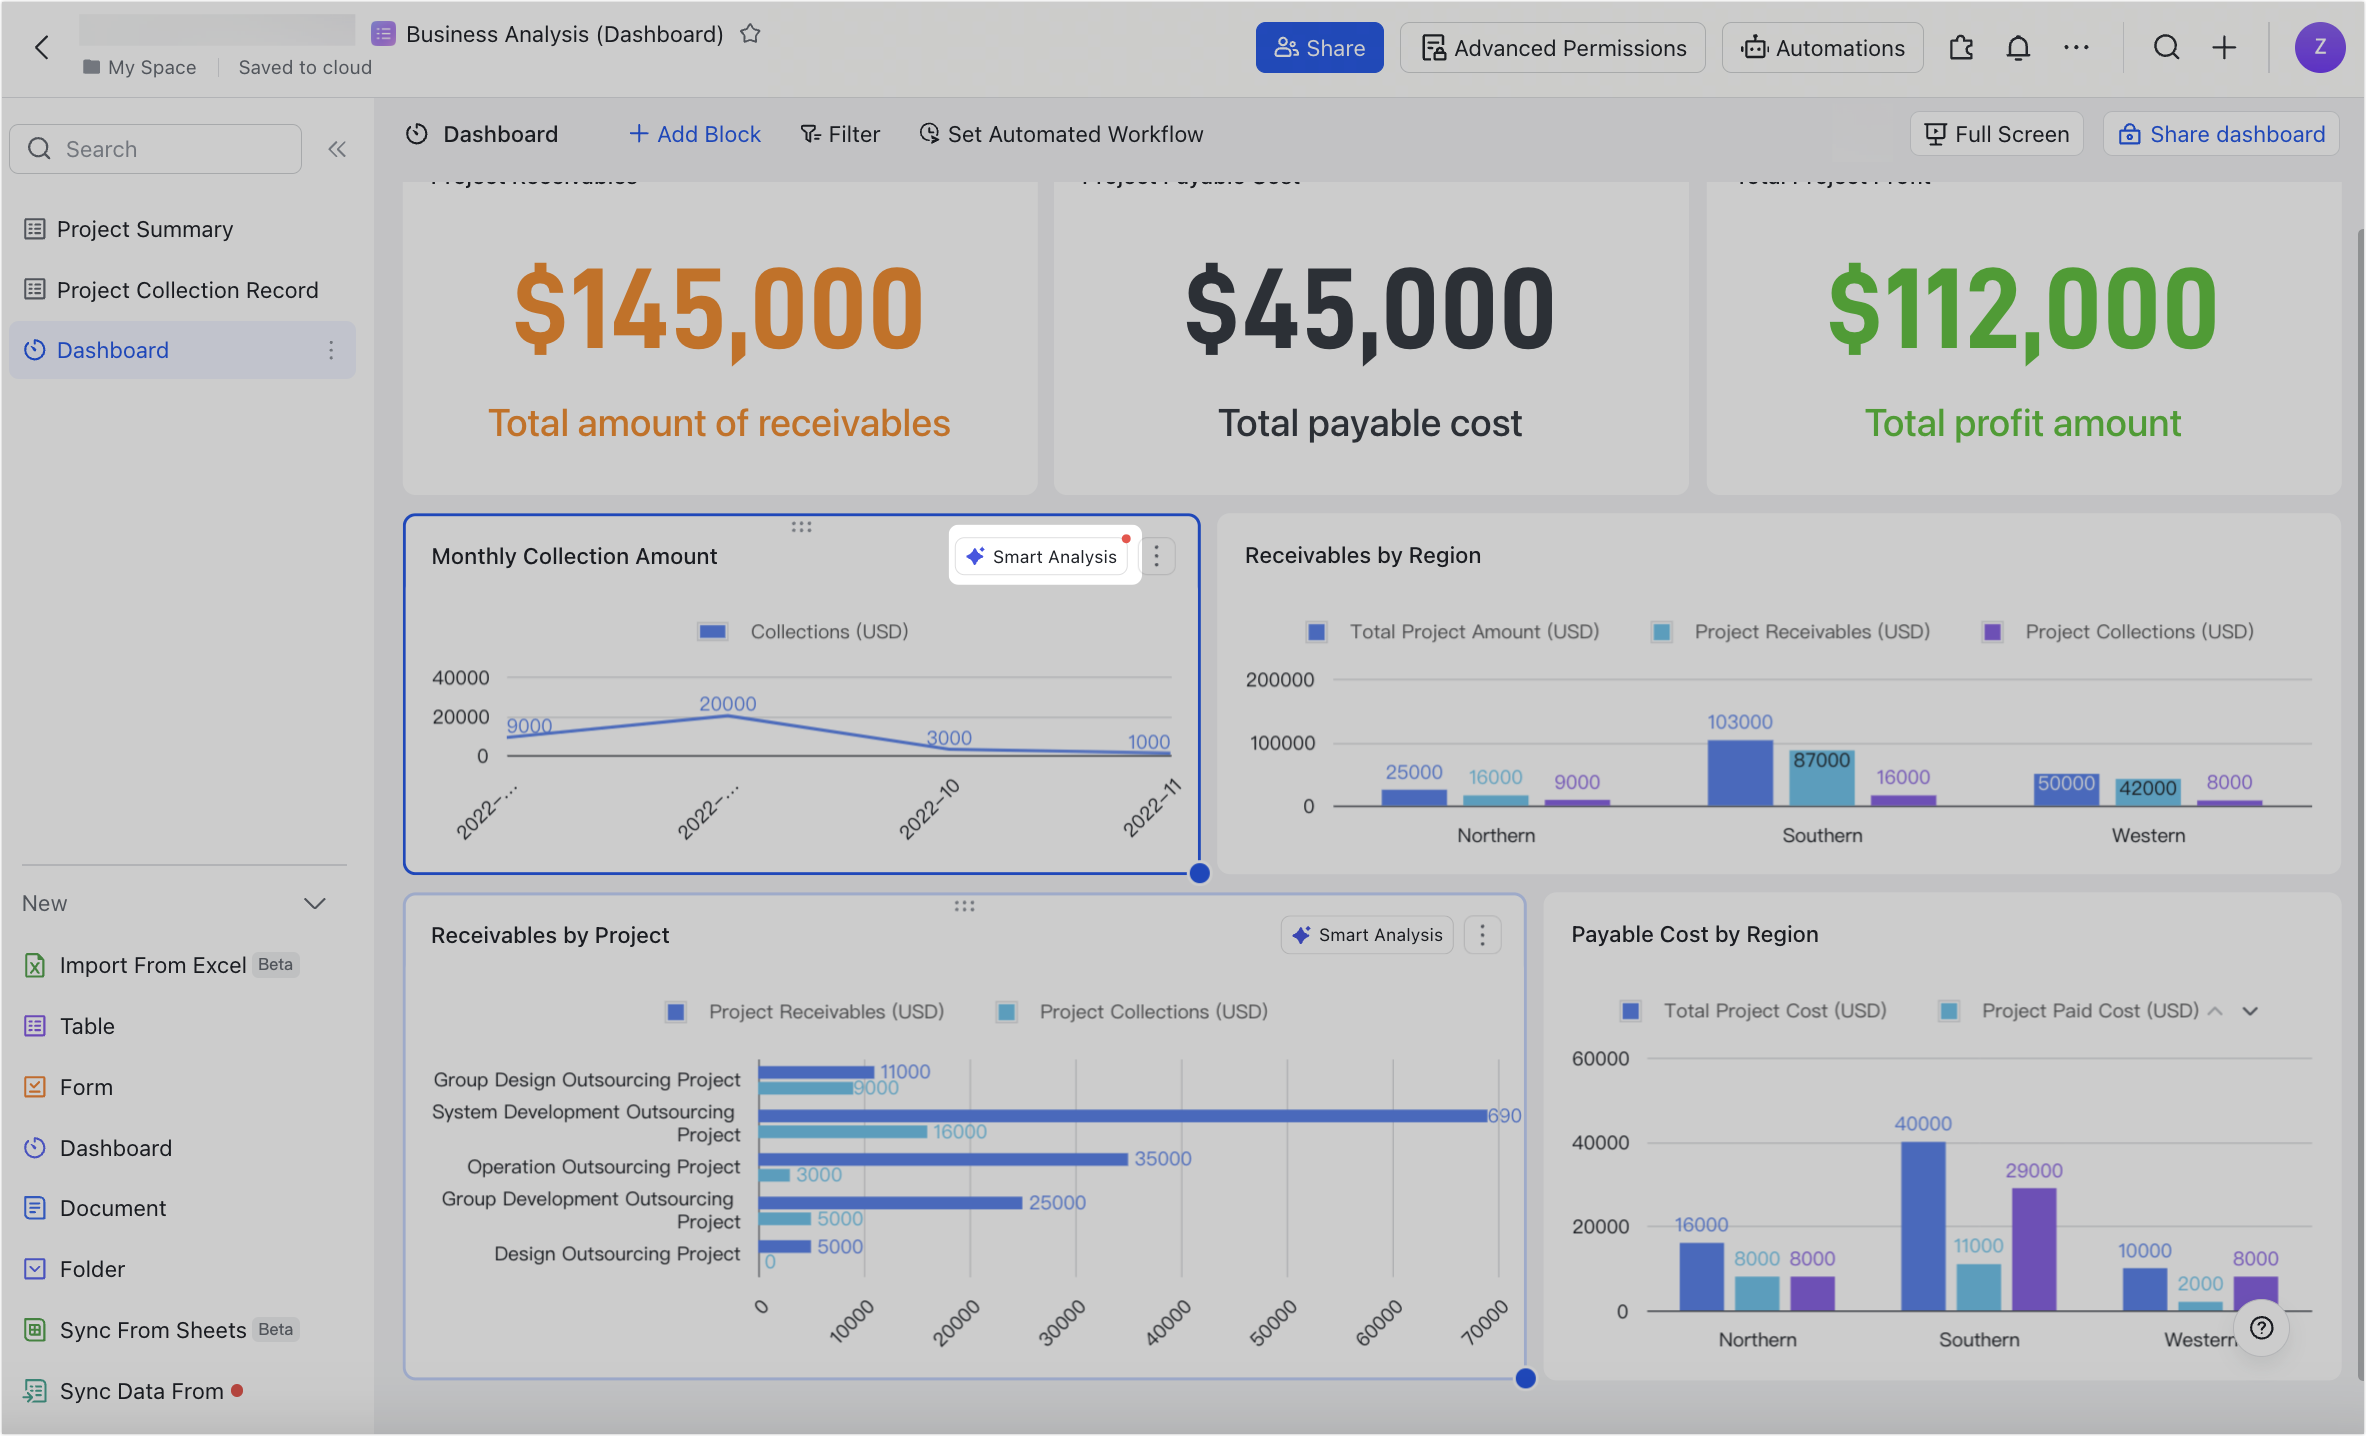2366x1436 pixels.
Task: Enter Full Screen mode
Action: (1995, 133)
